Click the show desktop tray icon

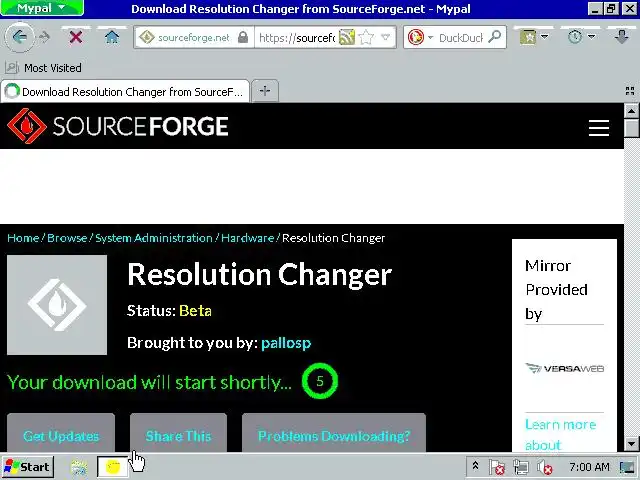click(x=627, y=467)
